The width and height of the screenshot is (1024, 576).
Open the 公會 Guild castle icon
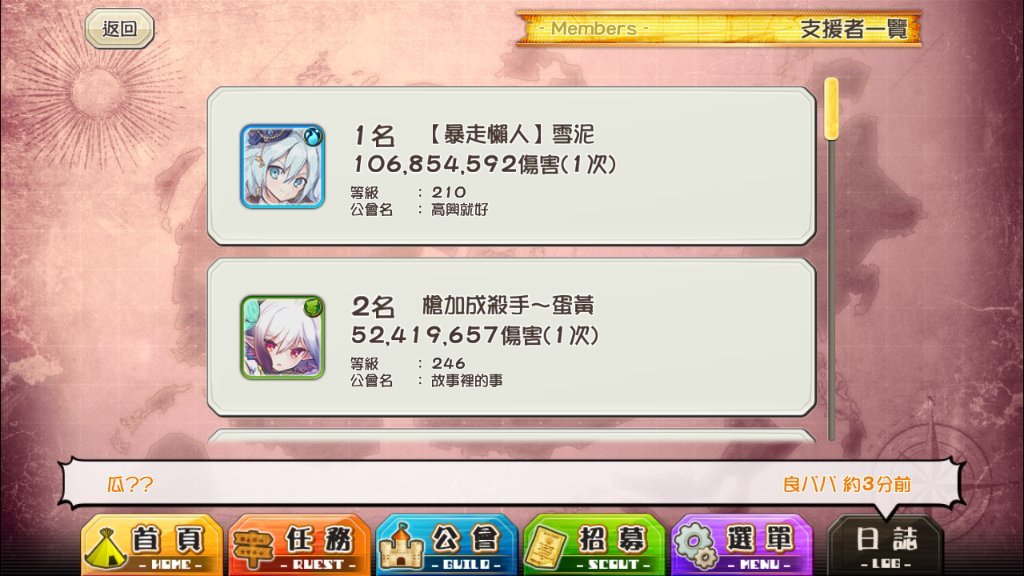click(402, 546)
